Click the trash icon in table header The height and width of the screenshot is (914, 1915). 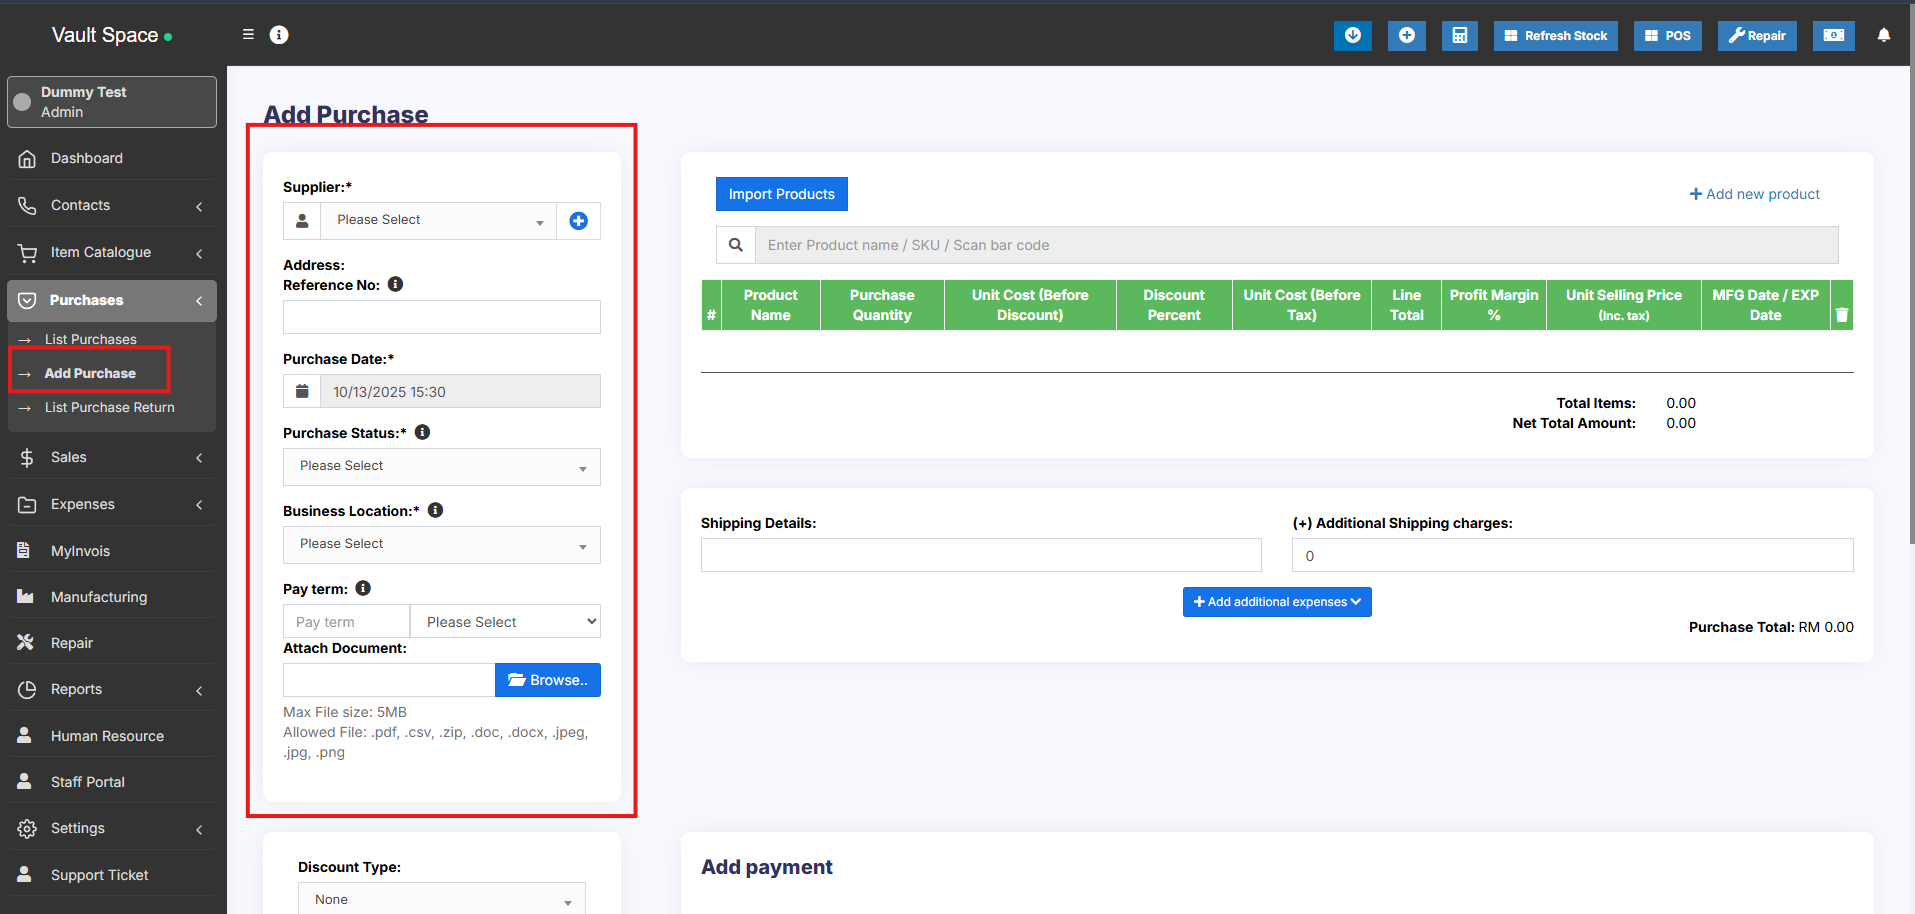click(x=1841, y=315)
